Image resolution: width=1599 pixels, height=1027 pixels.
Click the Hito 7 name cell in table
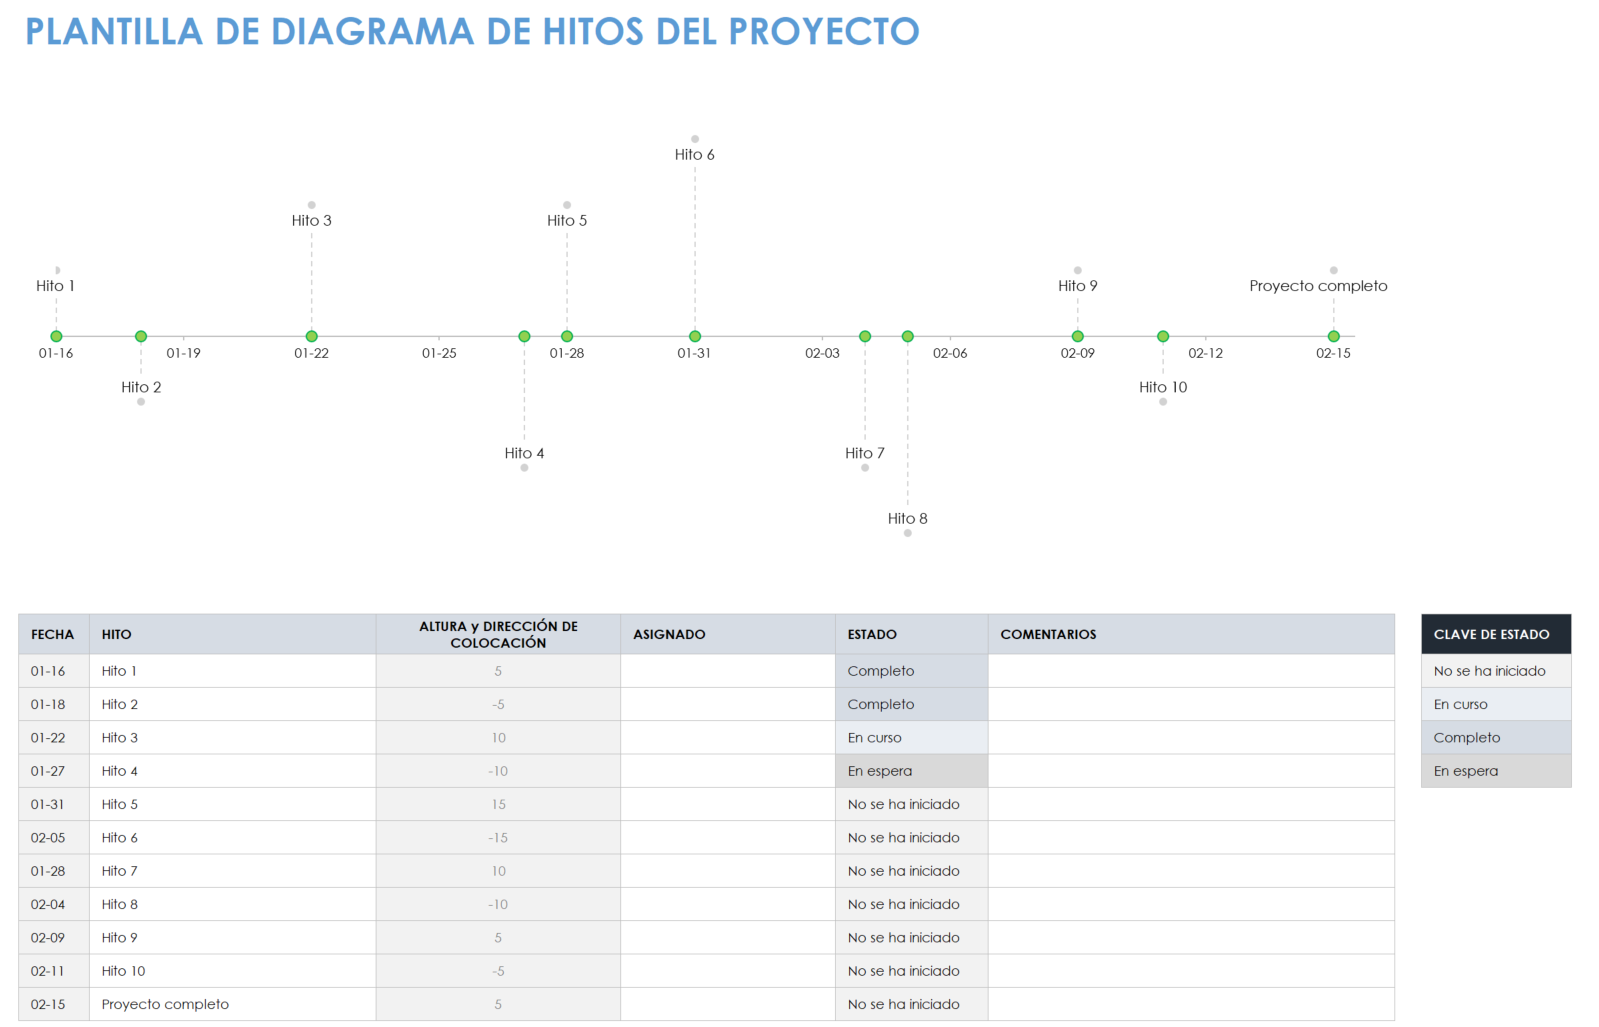[232, 871]
